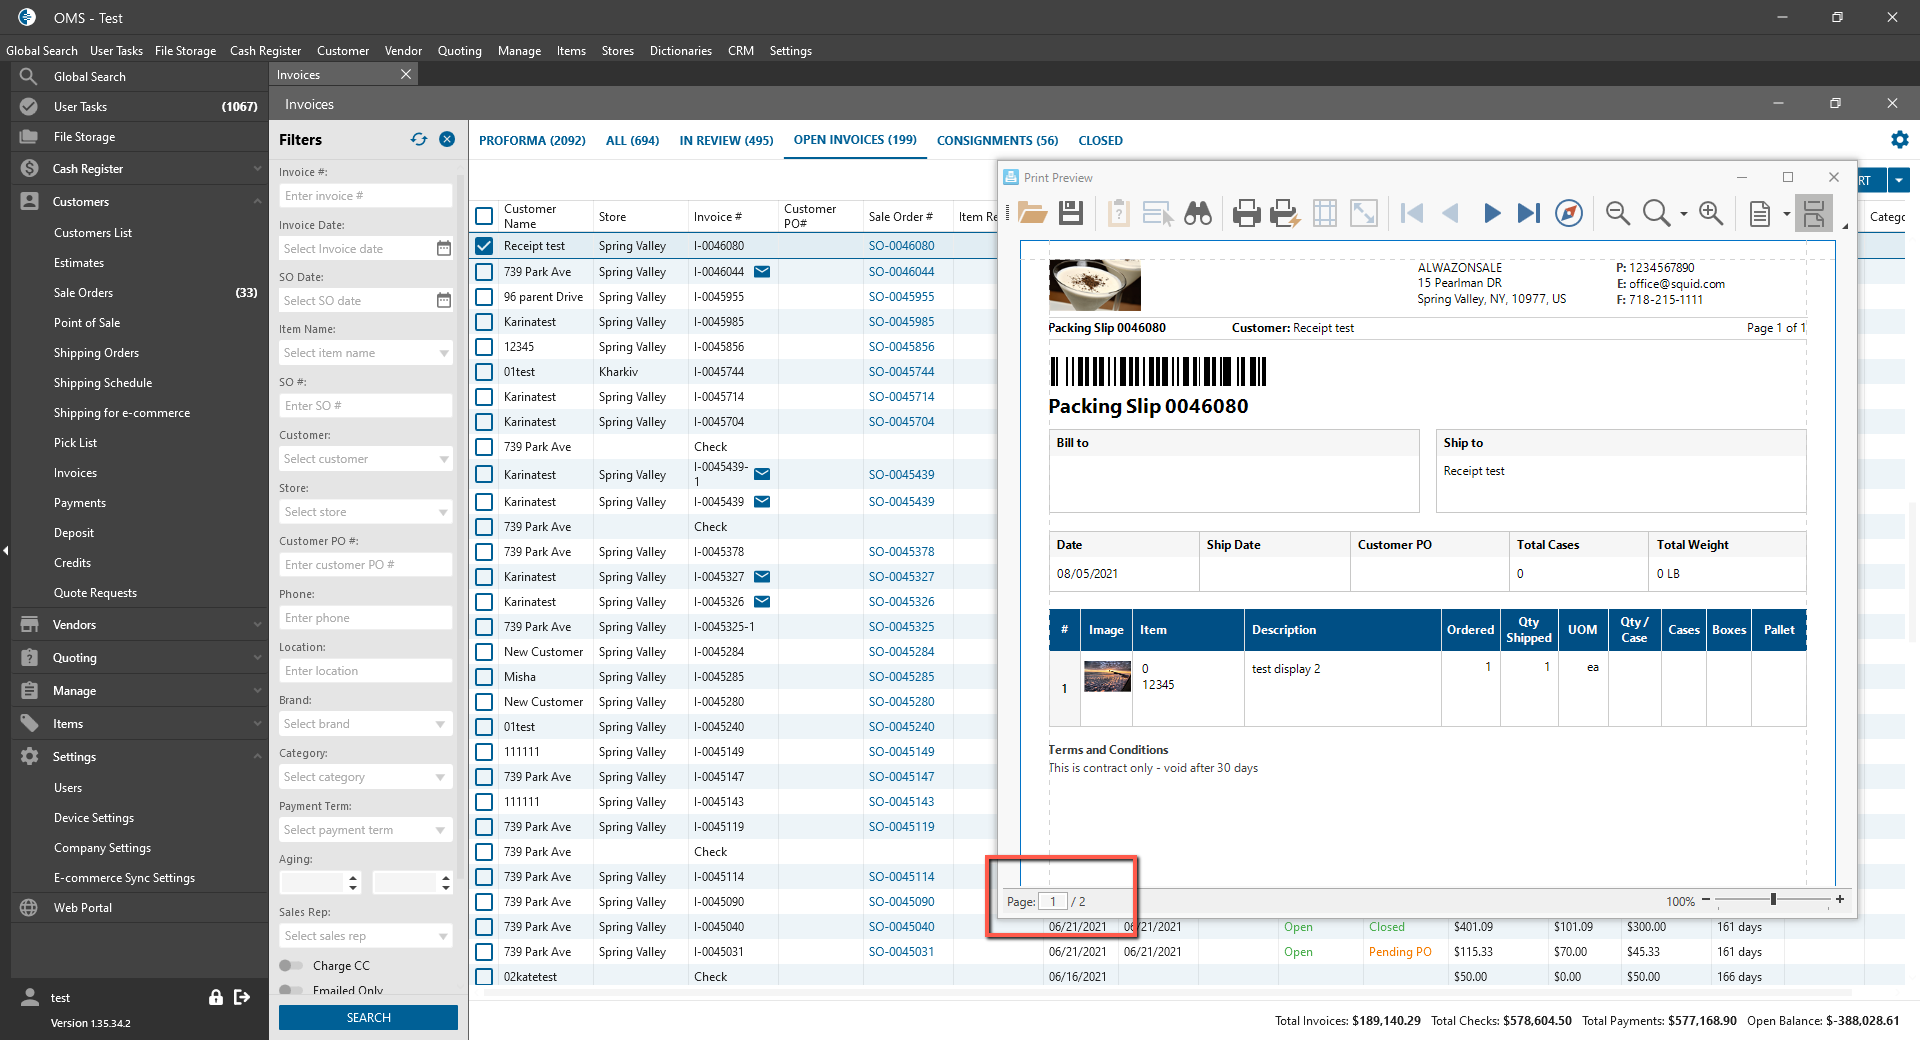The width and height of the screenshot is (1920, 1040).
Task: Click the zoom in magnifier icon
Action: 1711,213
